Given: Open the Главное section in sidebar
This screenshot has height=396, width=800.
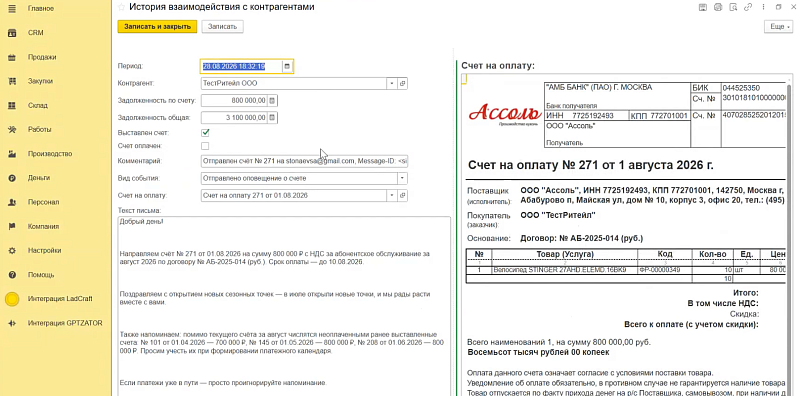Looking at the screenshot, I should point(41,9).
